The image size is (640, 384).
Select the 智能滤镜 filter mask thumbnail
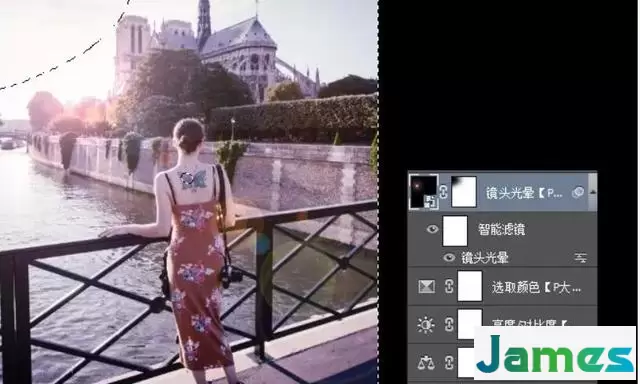455,231
